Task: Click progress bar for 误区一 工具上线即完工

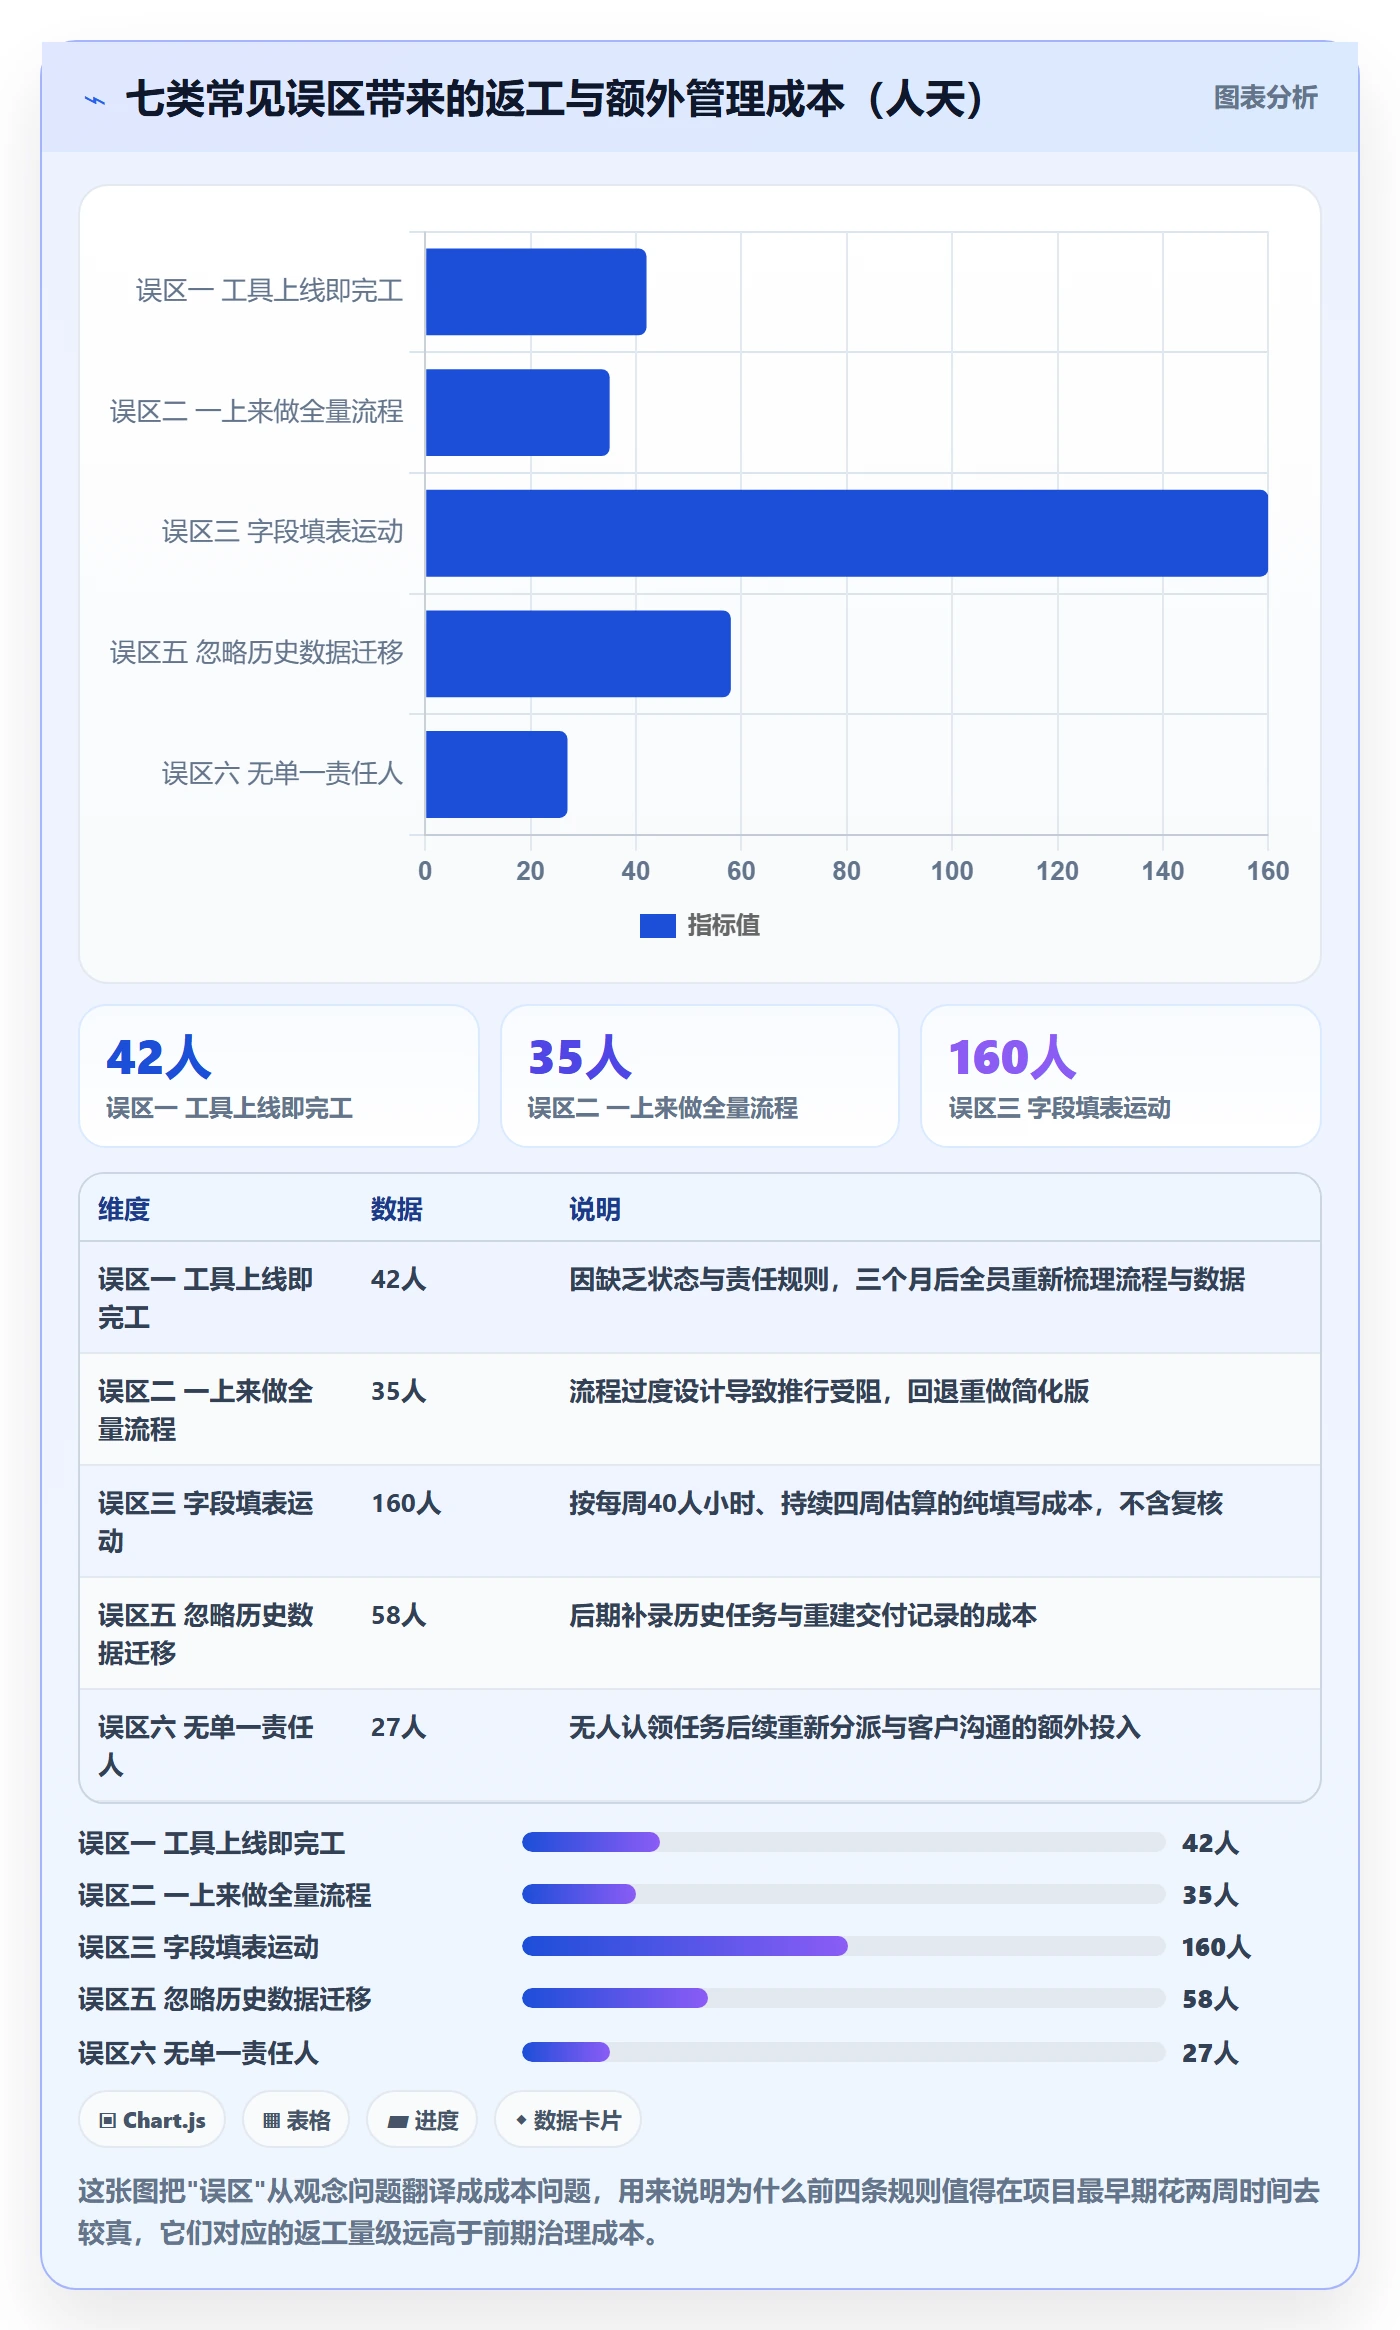Action: pyautogui.click(x=844, y=1842)
